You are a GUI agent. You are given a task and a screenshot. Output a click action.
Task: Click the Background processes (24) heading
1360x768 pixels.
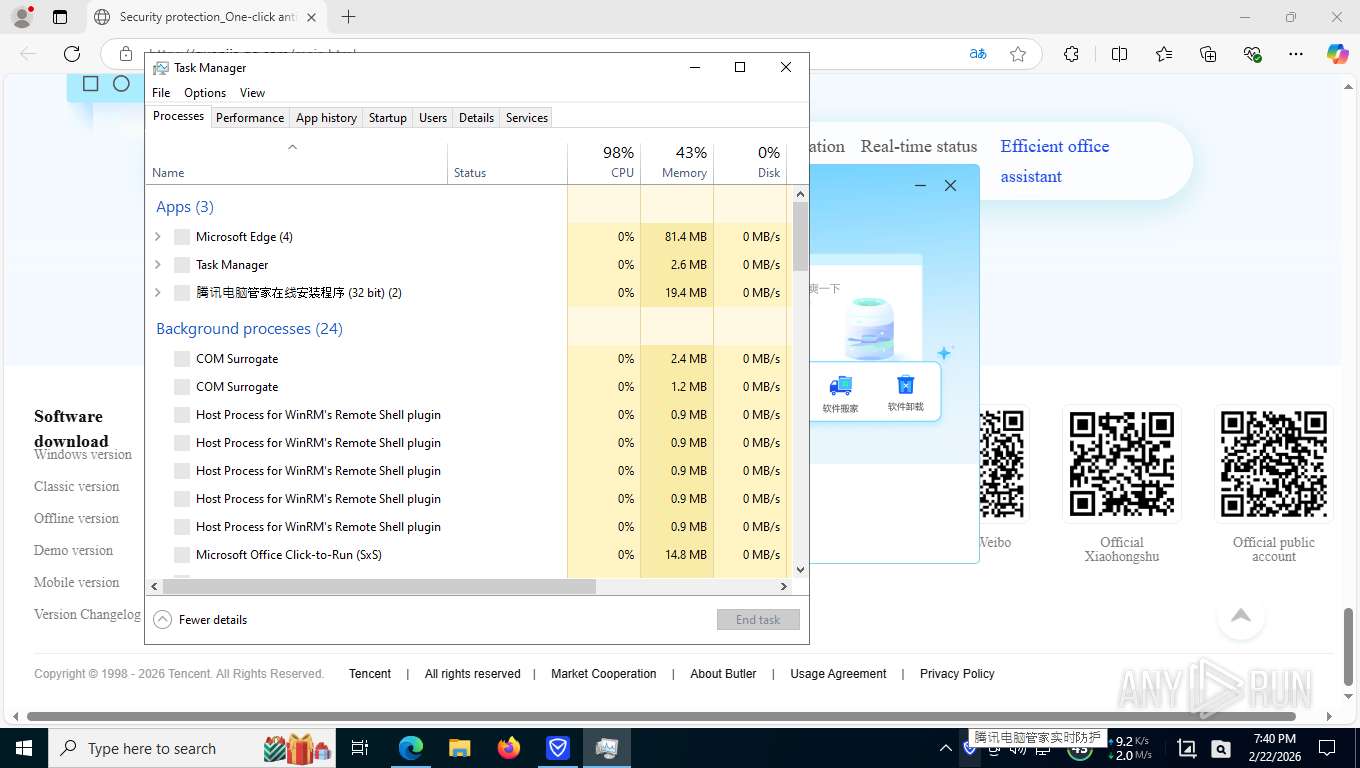[249, 329]
